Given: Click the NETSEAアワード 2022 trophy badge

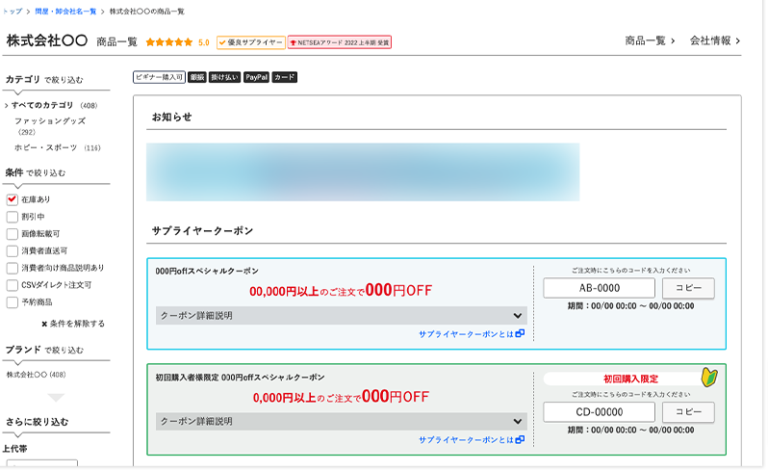Looking at the screenshot, I should click(339, 42).
